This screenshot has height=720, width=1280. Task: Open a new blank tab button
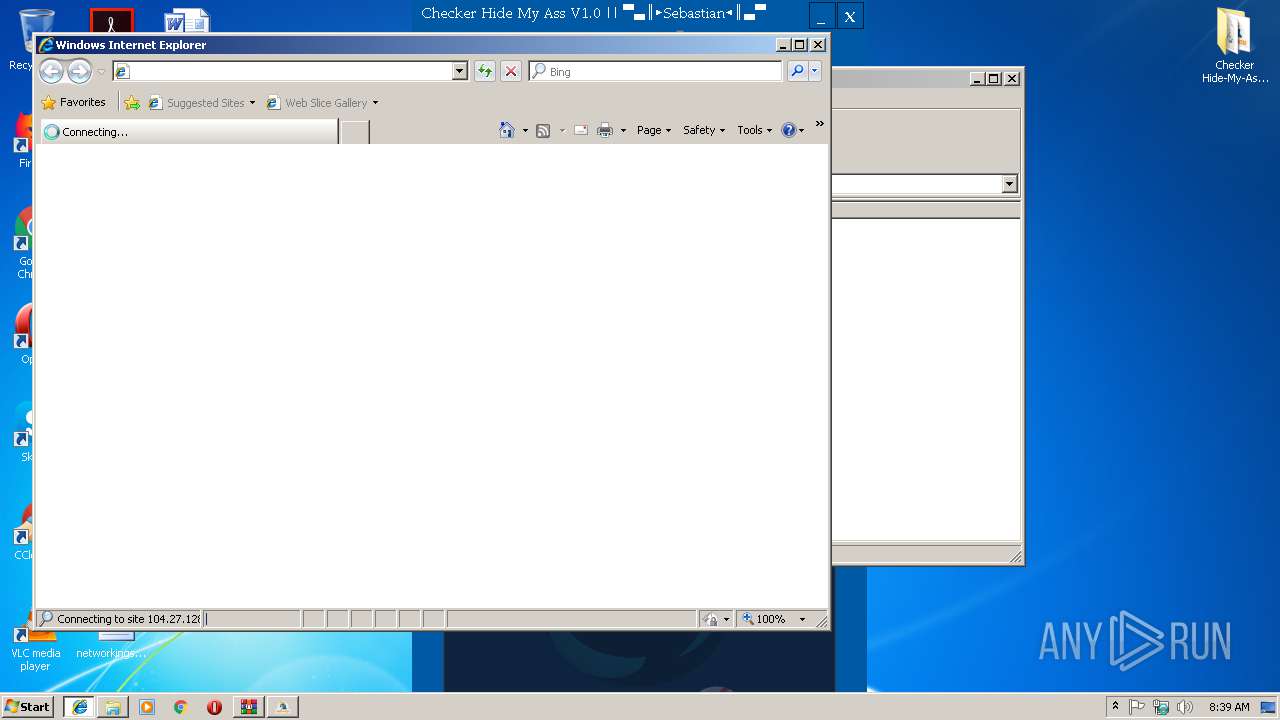click(x=355, y=131)
